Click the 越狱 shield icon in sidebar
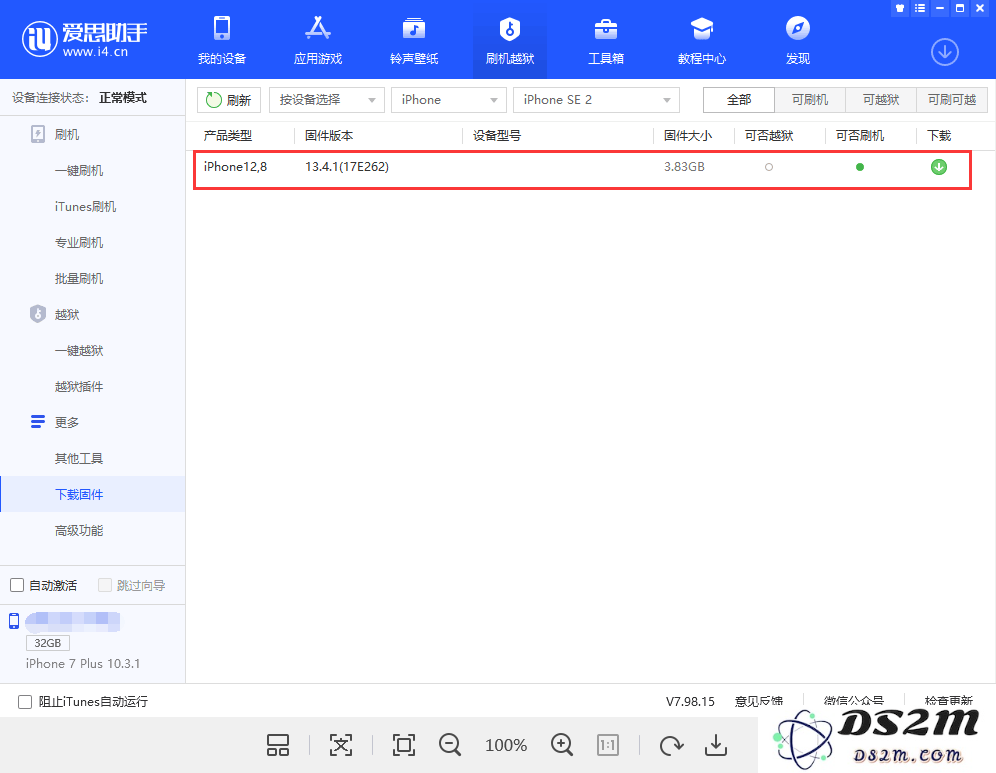The height and width of the screenshot is (773, 996). [37, 314]
